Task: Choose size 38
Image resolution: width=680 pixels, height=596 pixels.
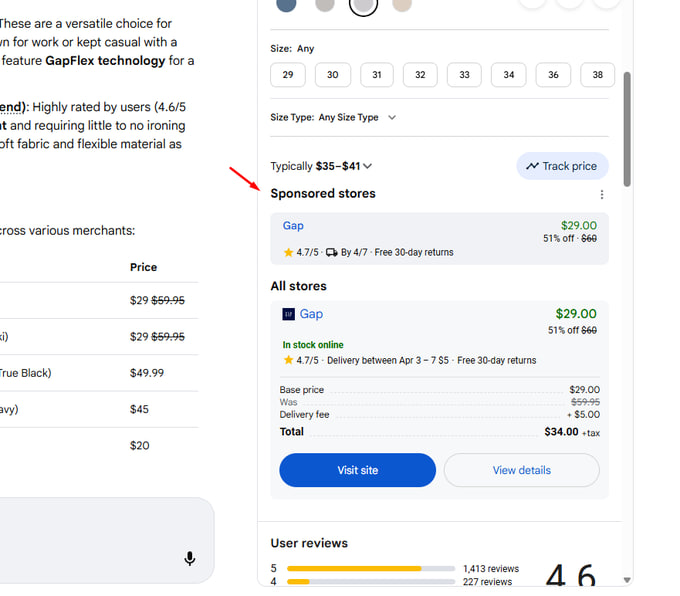Action: 597,75
